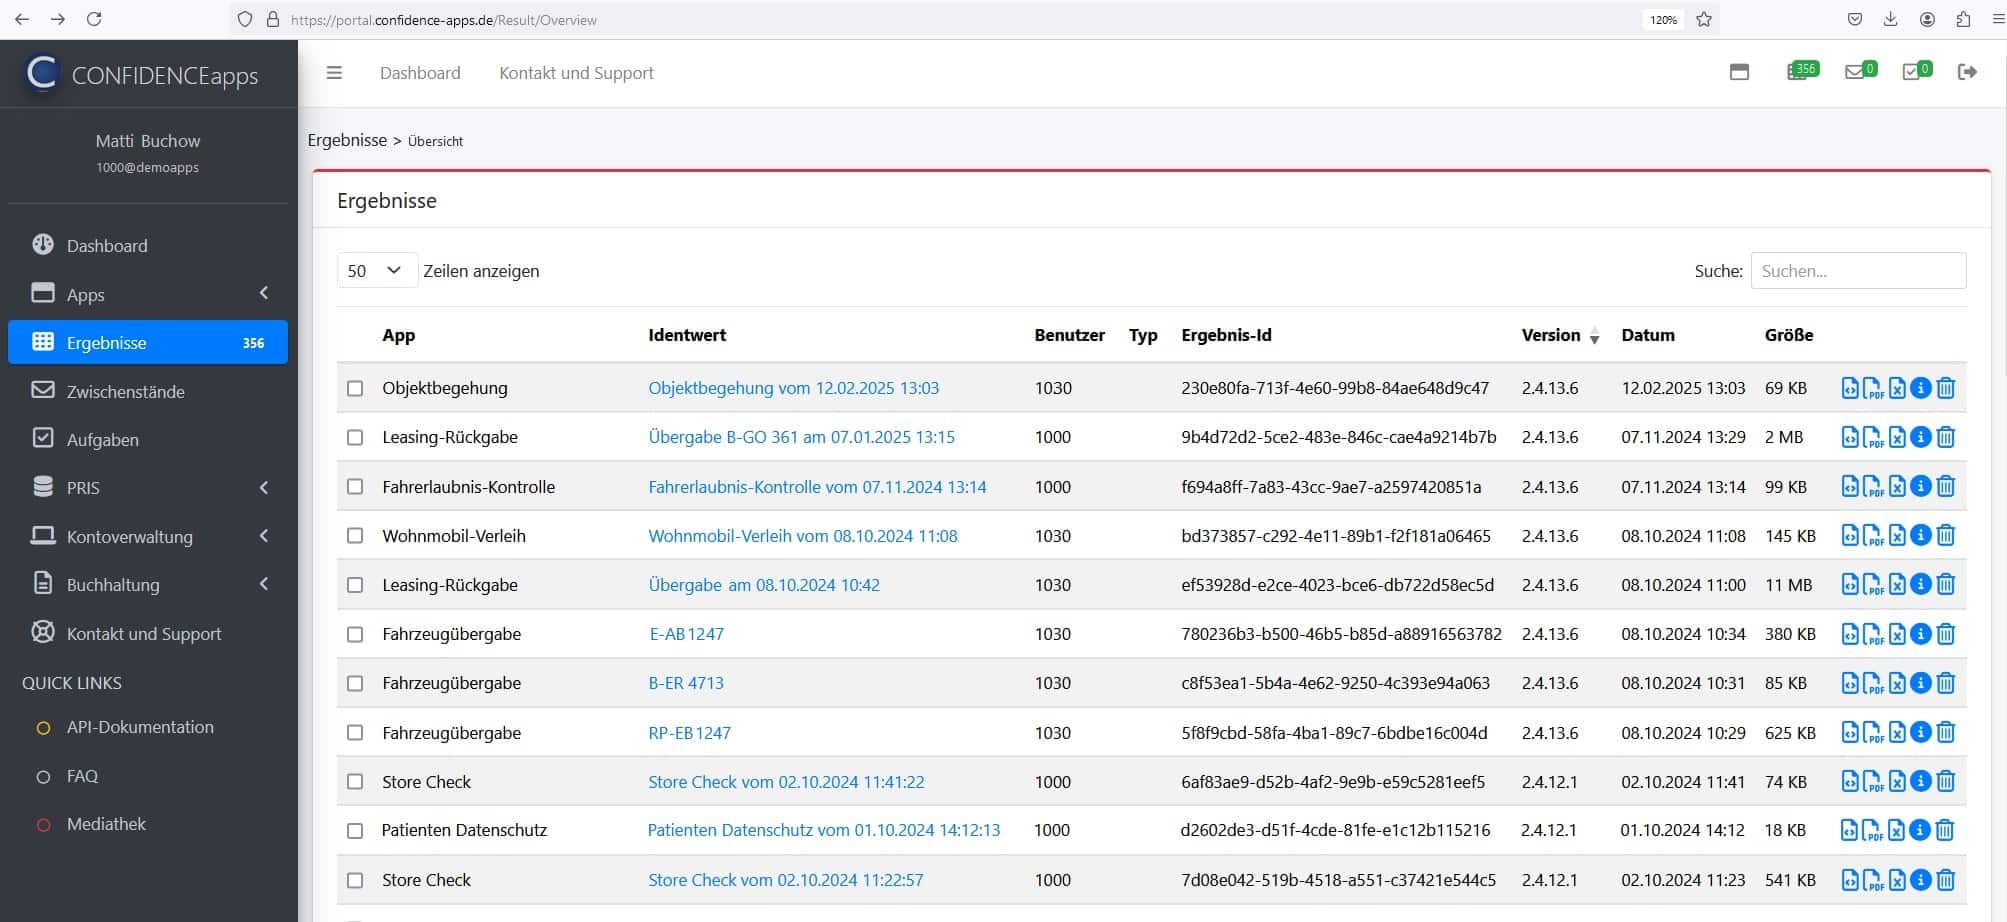Open Übergabe B-GO 361 result link
Screen dimensions: 2007x922
[x=801, y=437]
